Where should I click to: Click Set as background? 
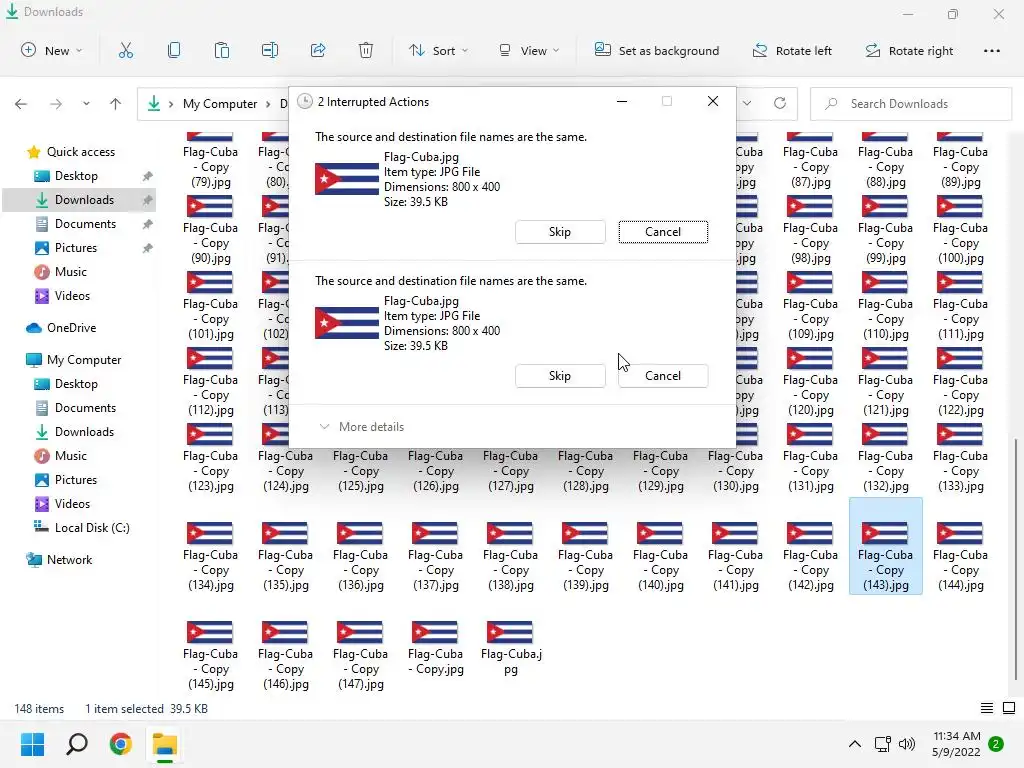point(657,50)
